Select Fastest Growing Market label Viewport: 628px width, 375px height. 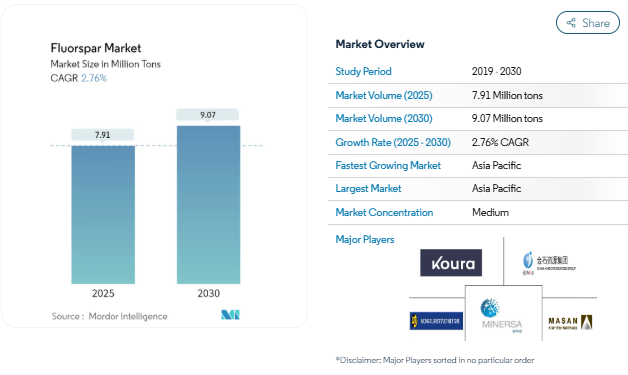(388, 165)
